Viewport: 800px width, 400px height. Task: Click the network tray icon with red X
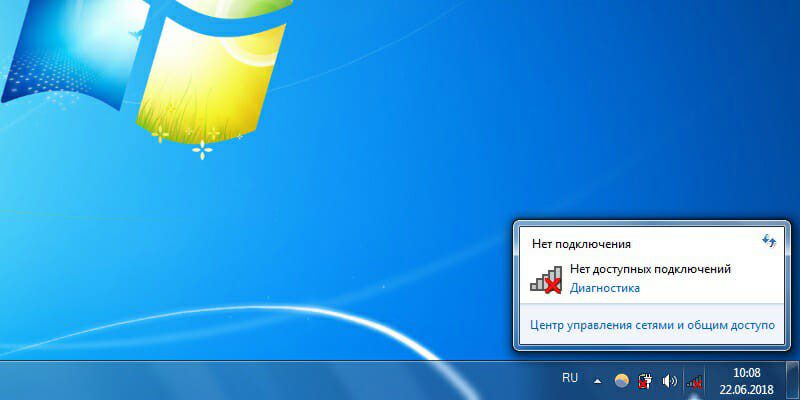694,381
